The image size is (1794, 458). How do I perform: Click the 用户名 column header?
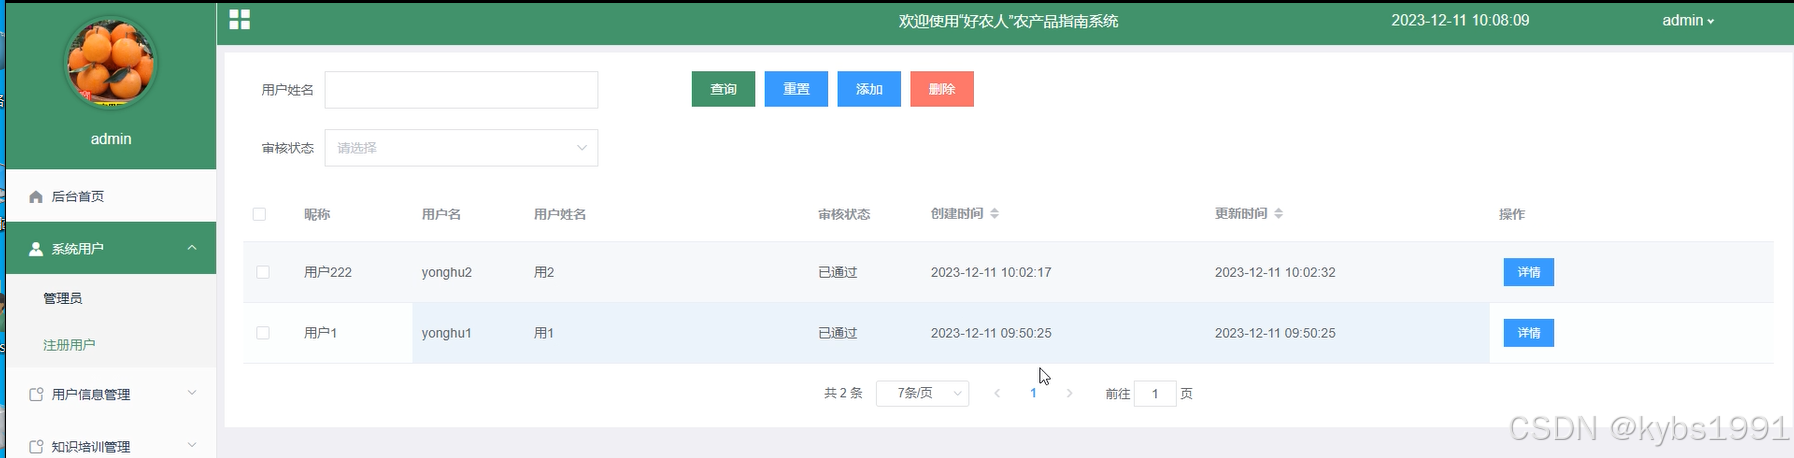pos(441,214)
